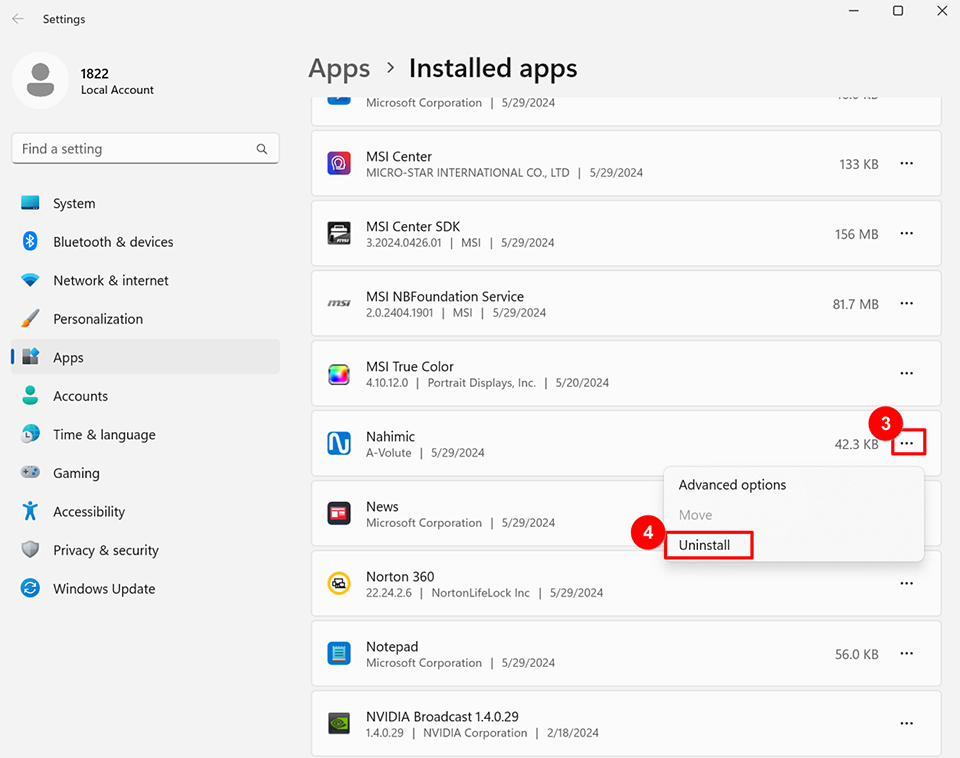Click the Time & language globe icon
Viewport: 960px width, 758px height.
(x=30, y=434)
